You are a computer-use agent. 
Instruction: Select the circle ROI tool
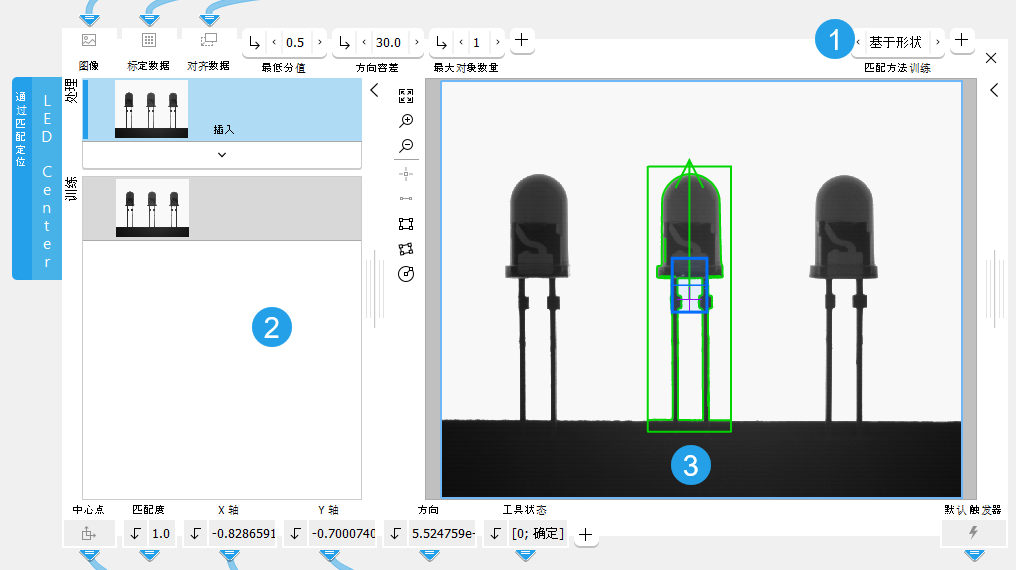(406, 274)
